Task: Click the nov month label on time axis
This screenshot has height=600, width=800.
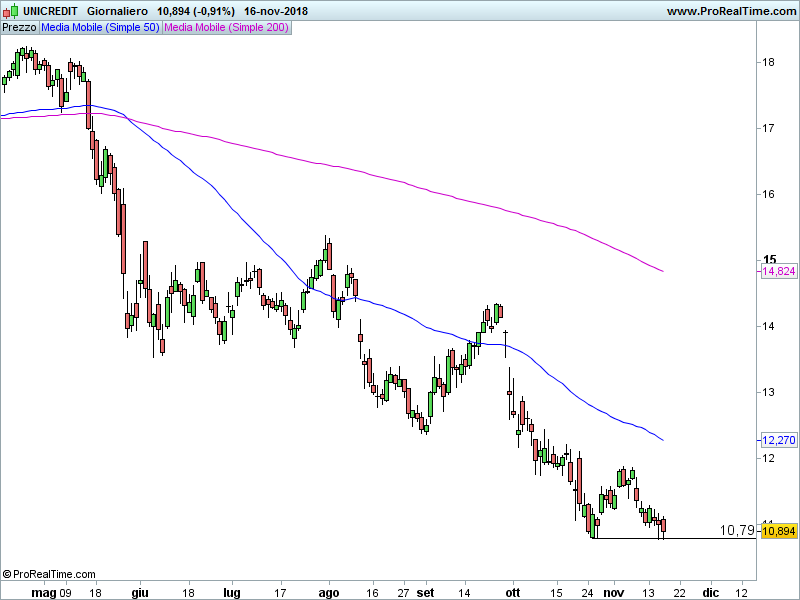Action: pos(613,592)
